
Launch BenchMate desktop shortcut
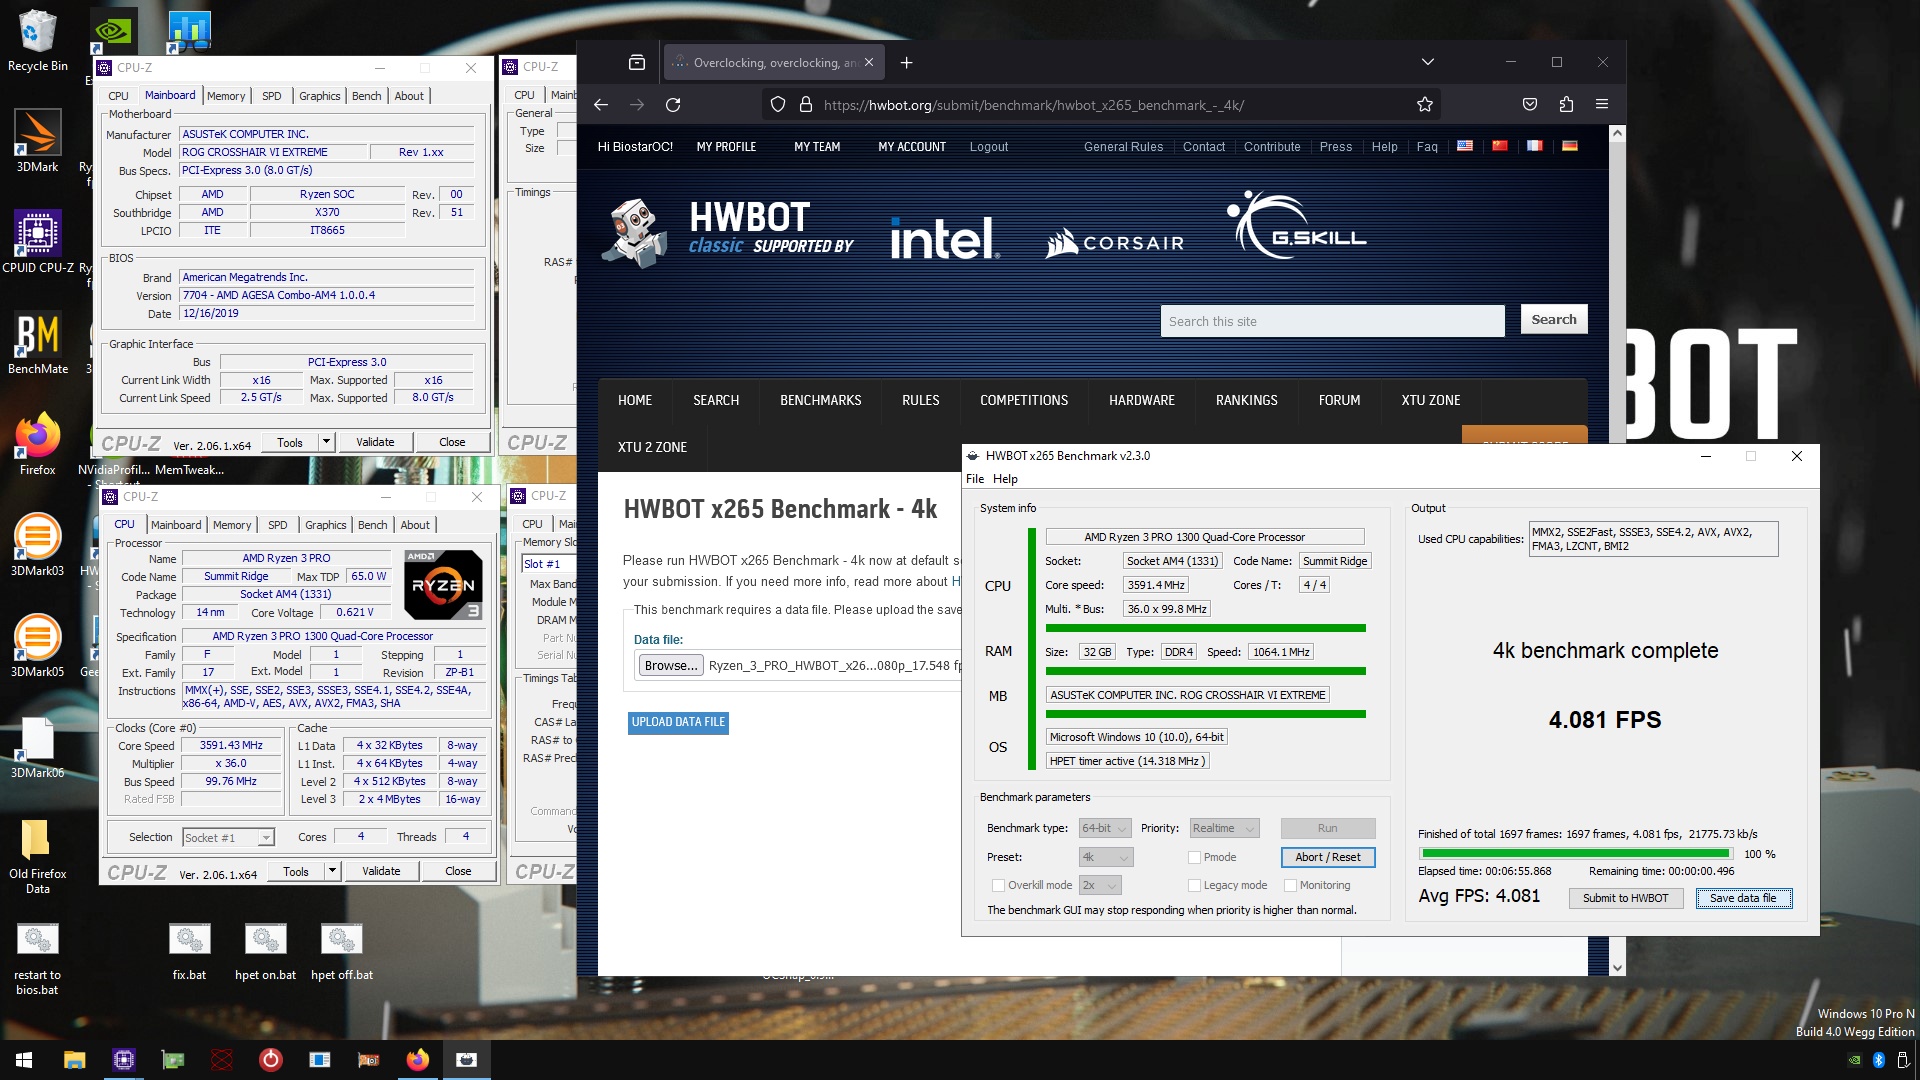tap(38, 342)
